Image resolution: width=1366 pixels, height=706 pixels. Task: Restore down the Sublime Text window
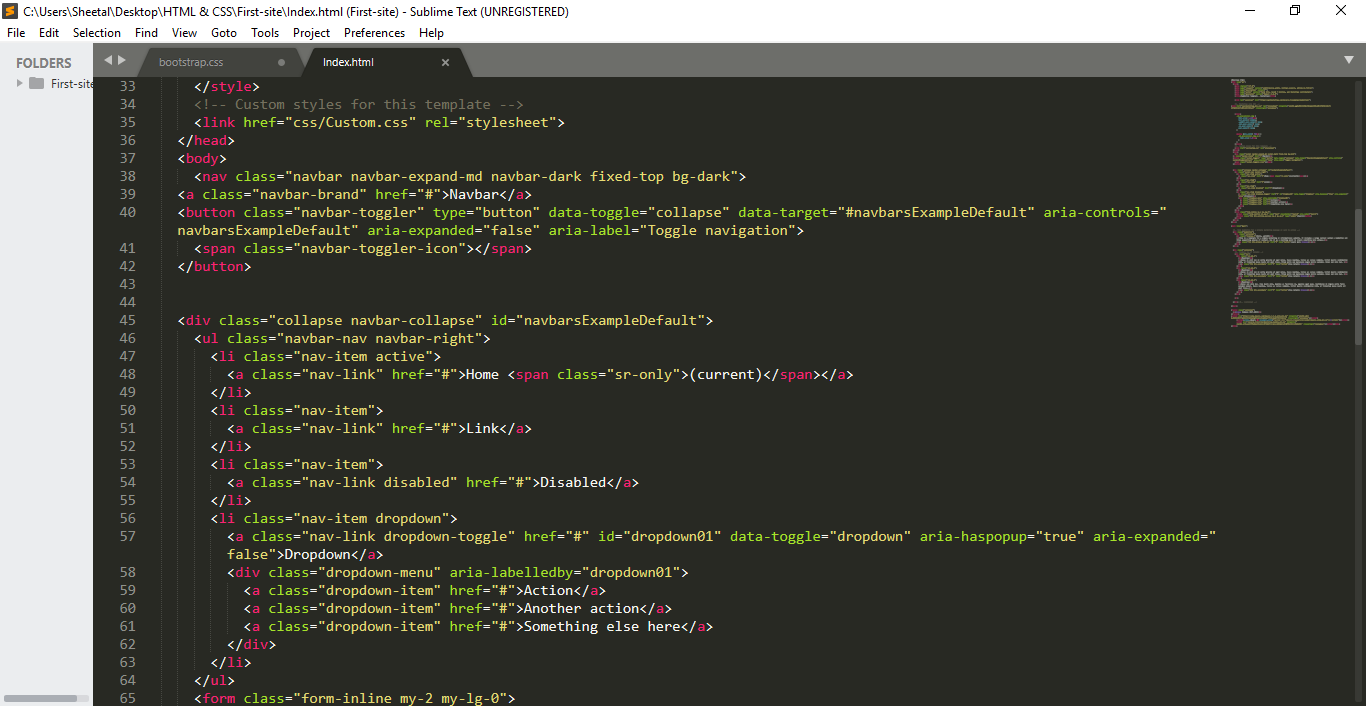pyautogui.click(x=1295, y=11)
